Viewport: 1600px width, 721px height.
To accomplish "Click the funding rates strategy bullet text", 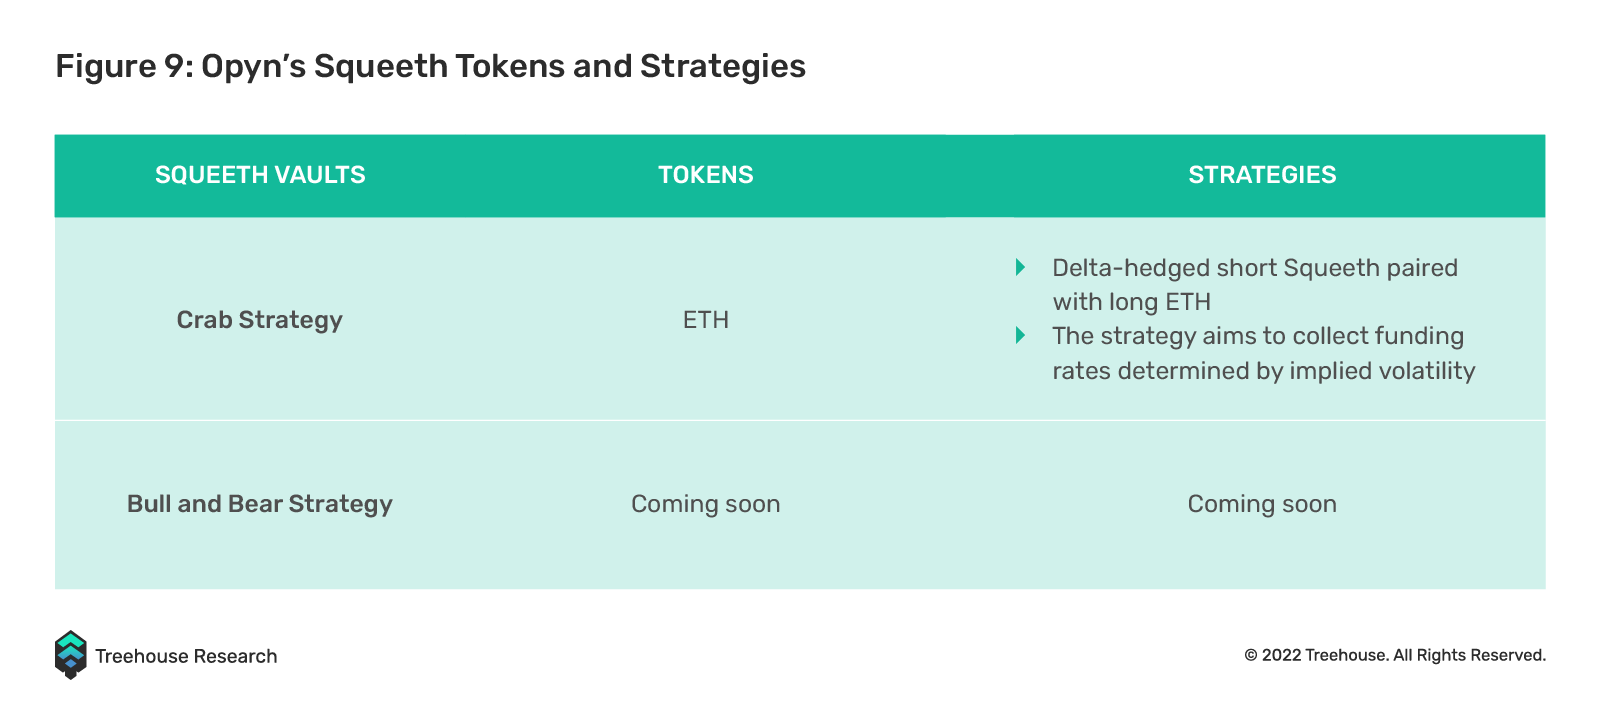I will (1264, 353).
